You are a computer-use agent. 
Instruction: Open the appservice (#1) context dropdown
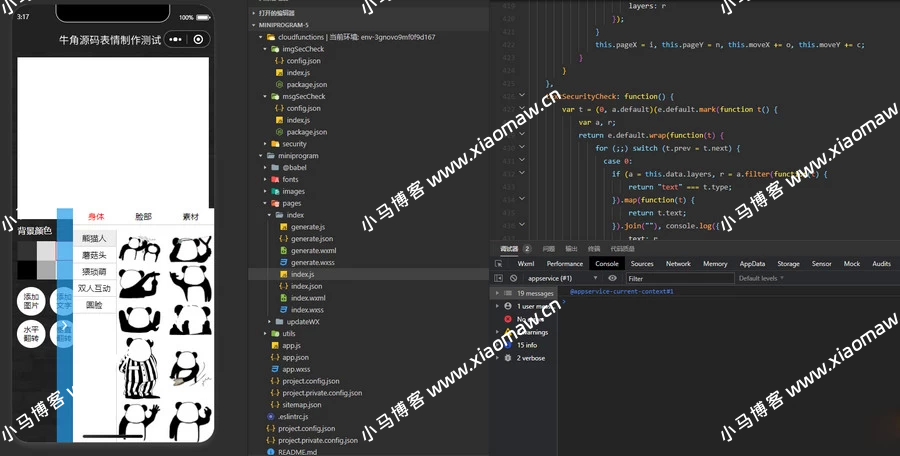point(562,278)
